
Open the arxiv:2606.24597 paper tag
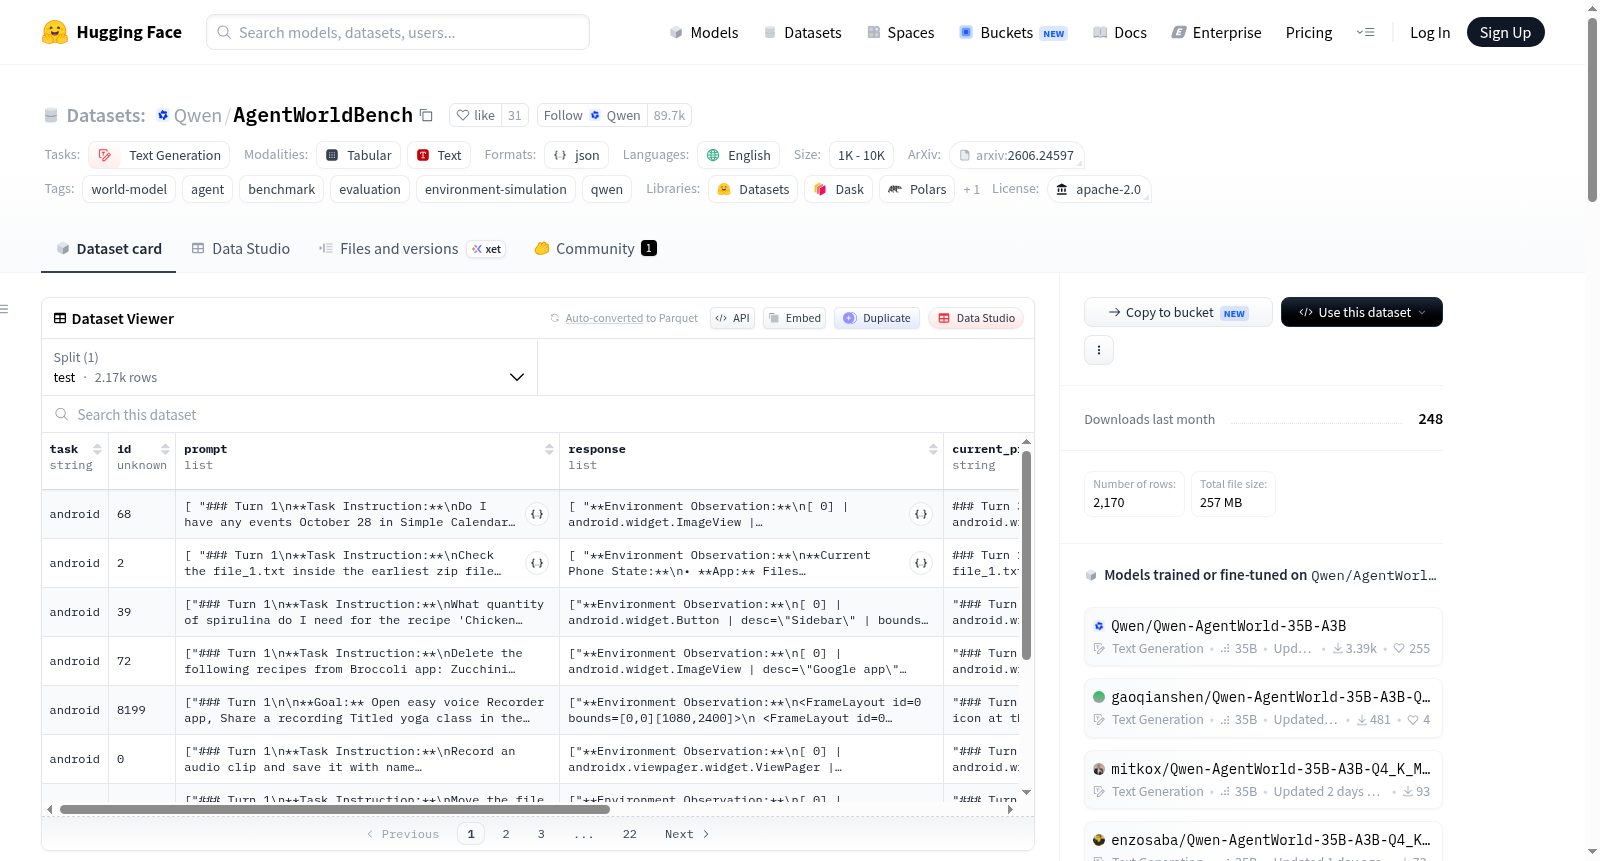coord(1017,155)
